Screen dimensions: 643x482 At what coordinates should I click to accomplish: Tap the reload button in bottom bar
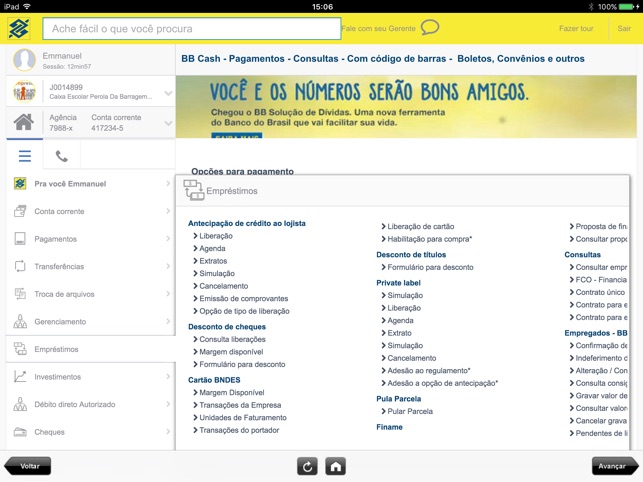coord(307,466)
